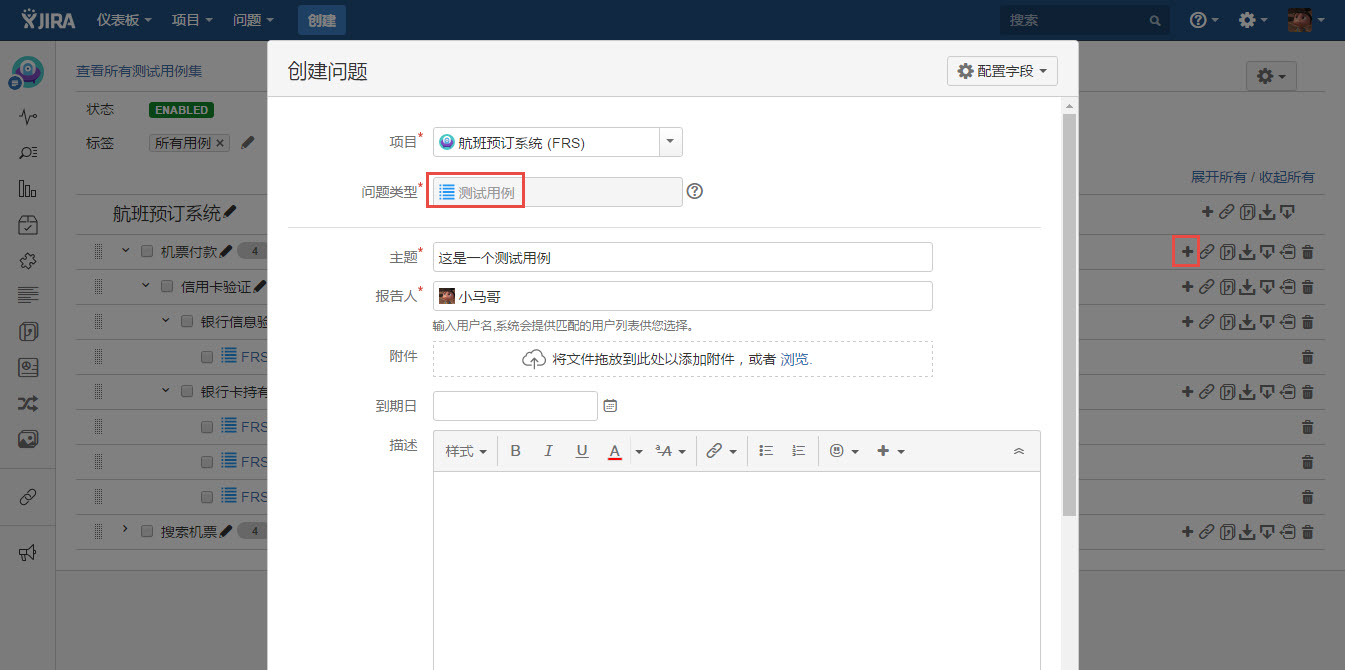
Task: Click the 查看所有测试用例集 link
Action: tap(140, 71)
